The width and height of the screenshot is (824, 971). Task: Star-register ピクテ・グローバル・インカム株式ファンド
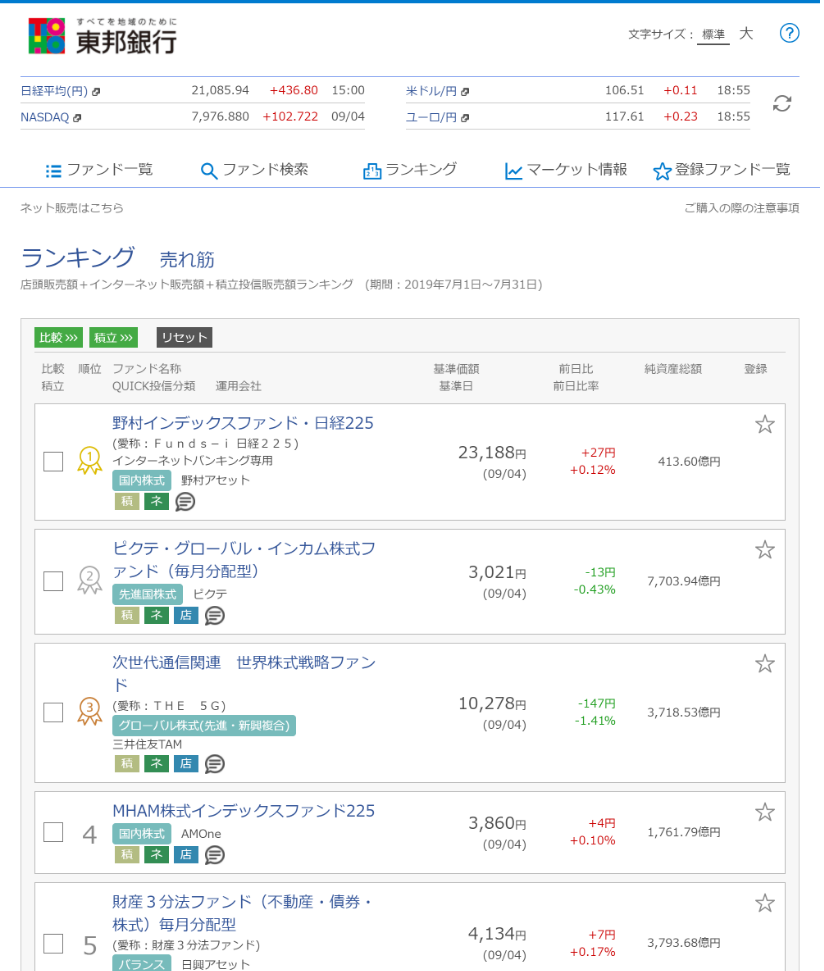tap(765, 550)
